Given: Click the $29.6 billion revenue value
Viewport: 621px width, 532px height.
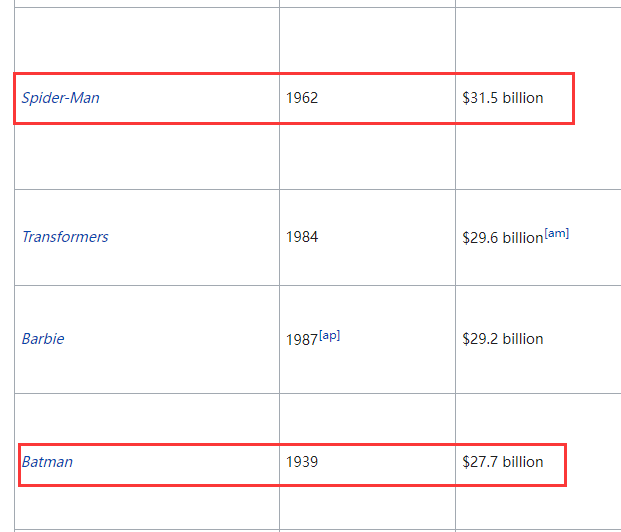Looking at the screenshot, I should 502,237.
